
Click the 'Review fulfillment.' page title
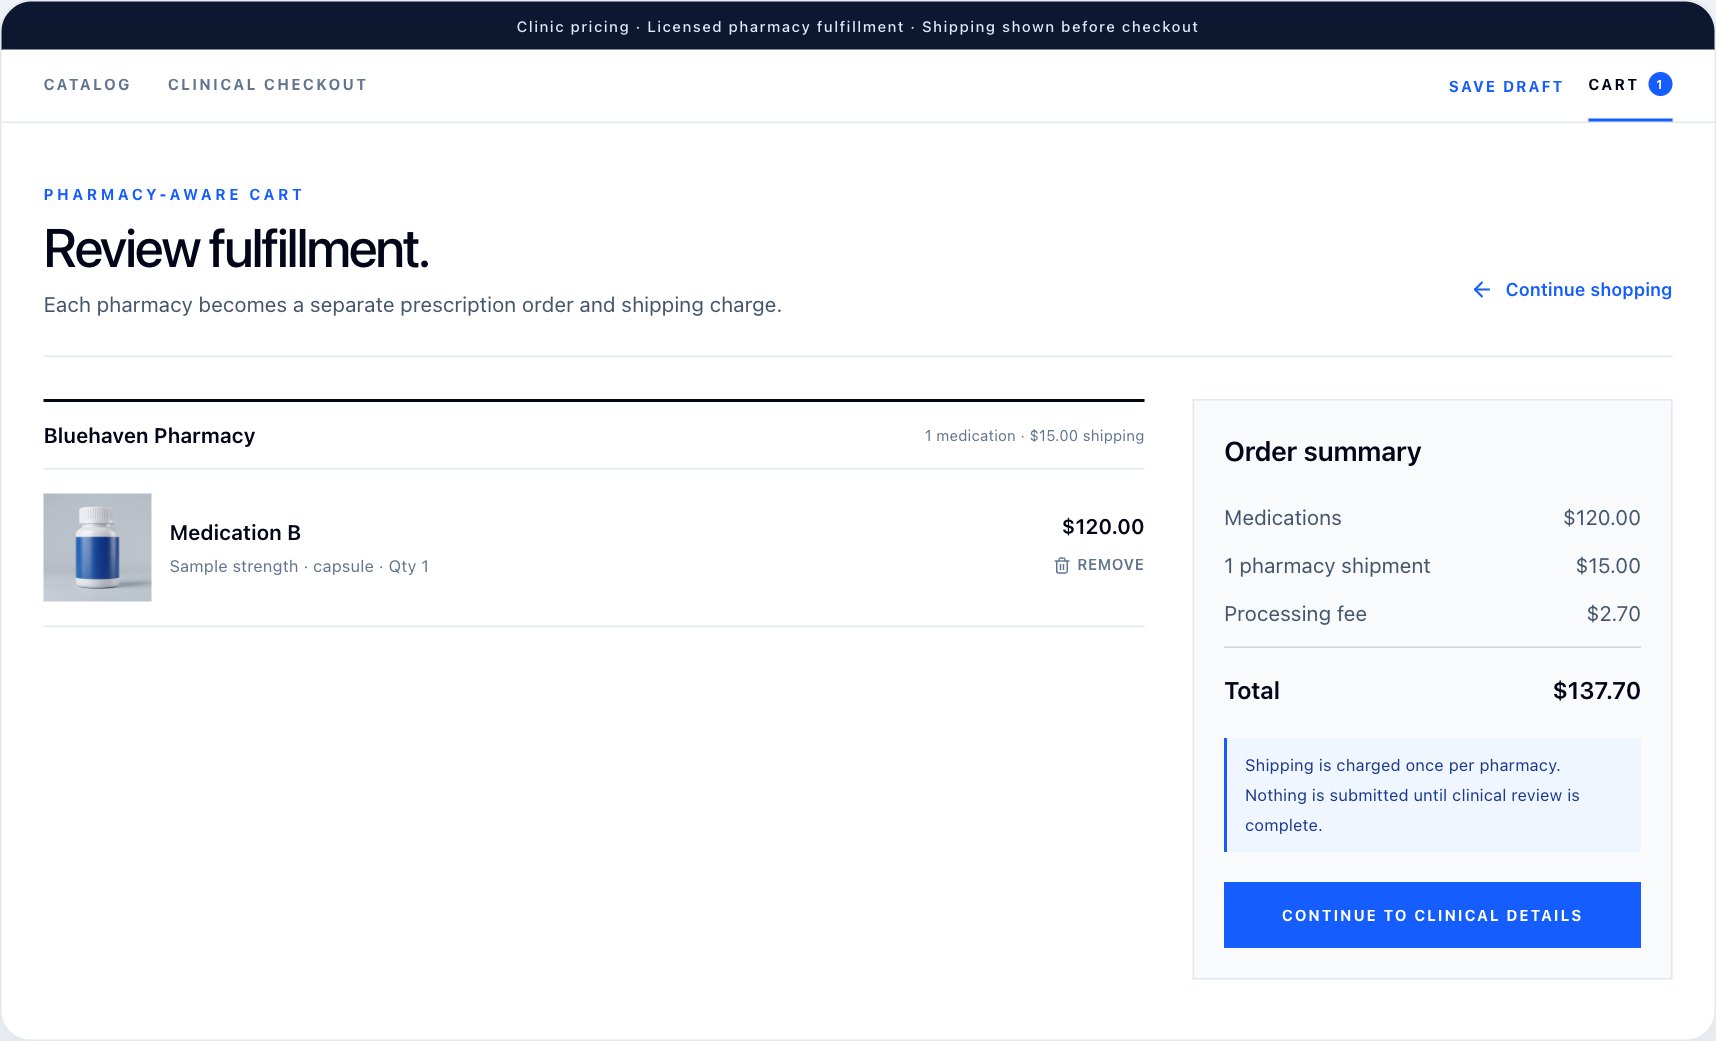click(236, 249)
